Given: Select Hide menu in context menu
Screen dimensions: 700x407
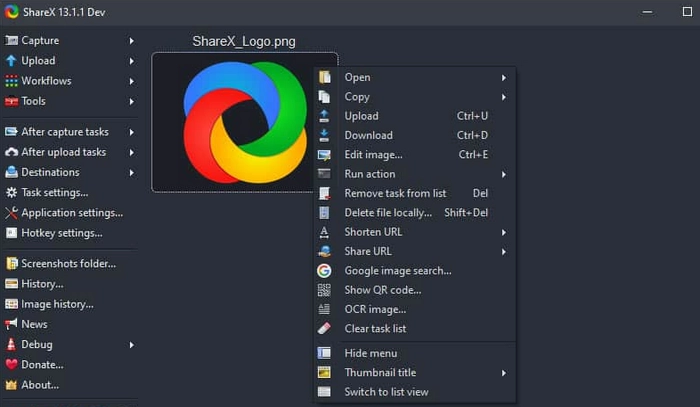Looking at the screenshot, I should pos(415,353).
